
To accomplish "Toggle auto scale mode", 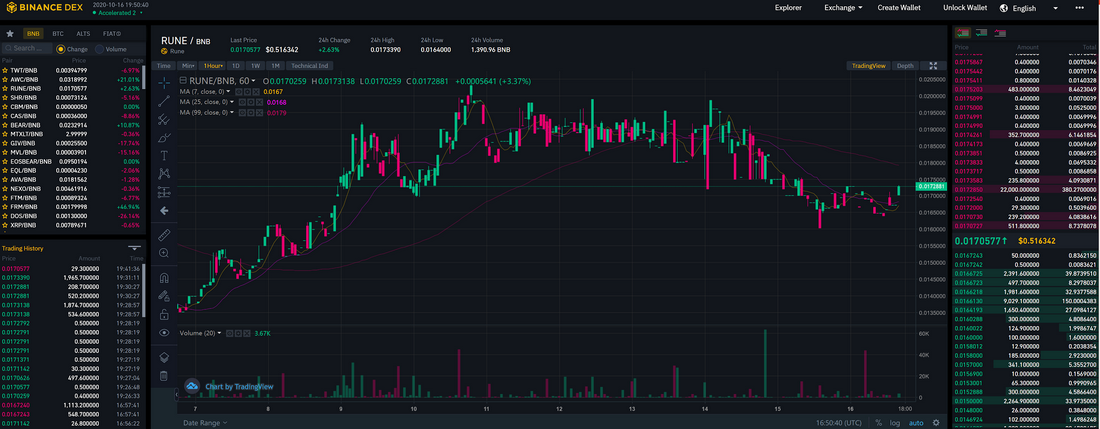I will (x=916, y=423).
